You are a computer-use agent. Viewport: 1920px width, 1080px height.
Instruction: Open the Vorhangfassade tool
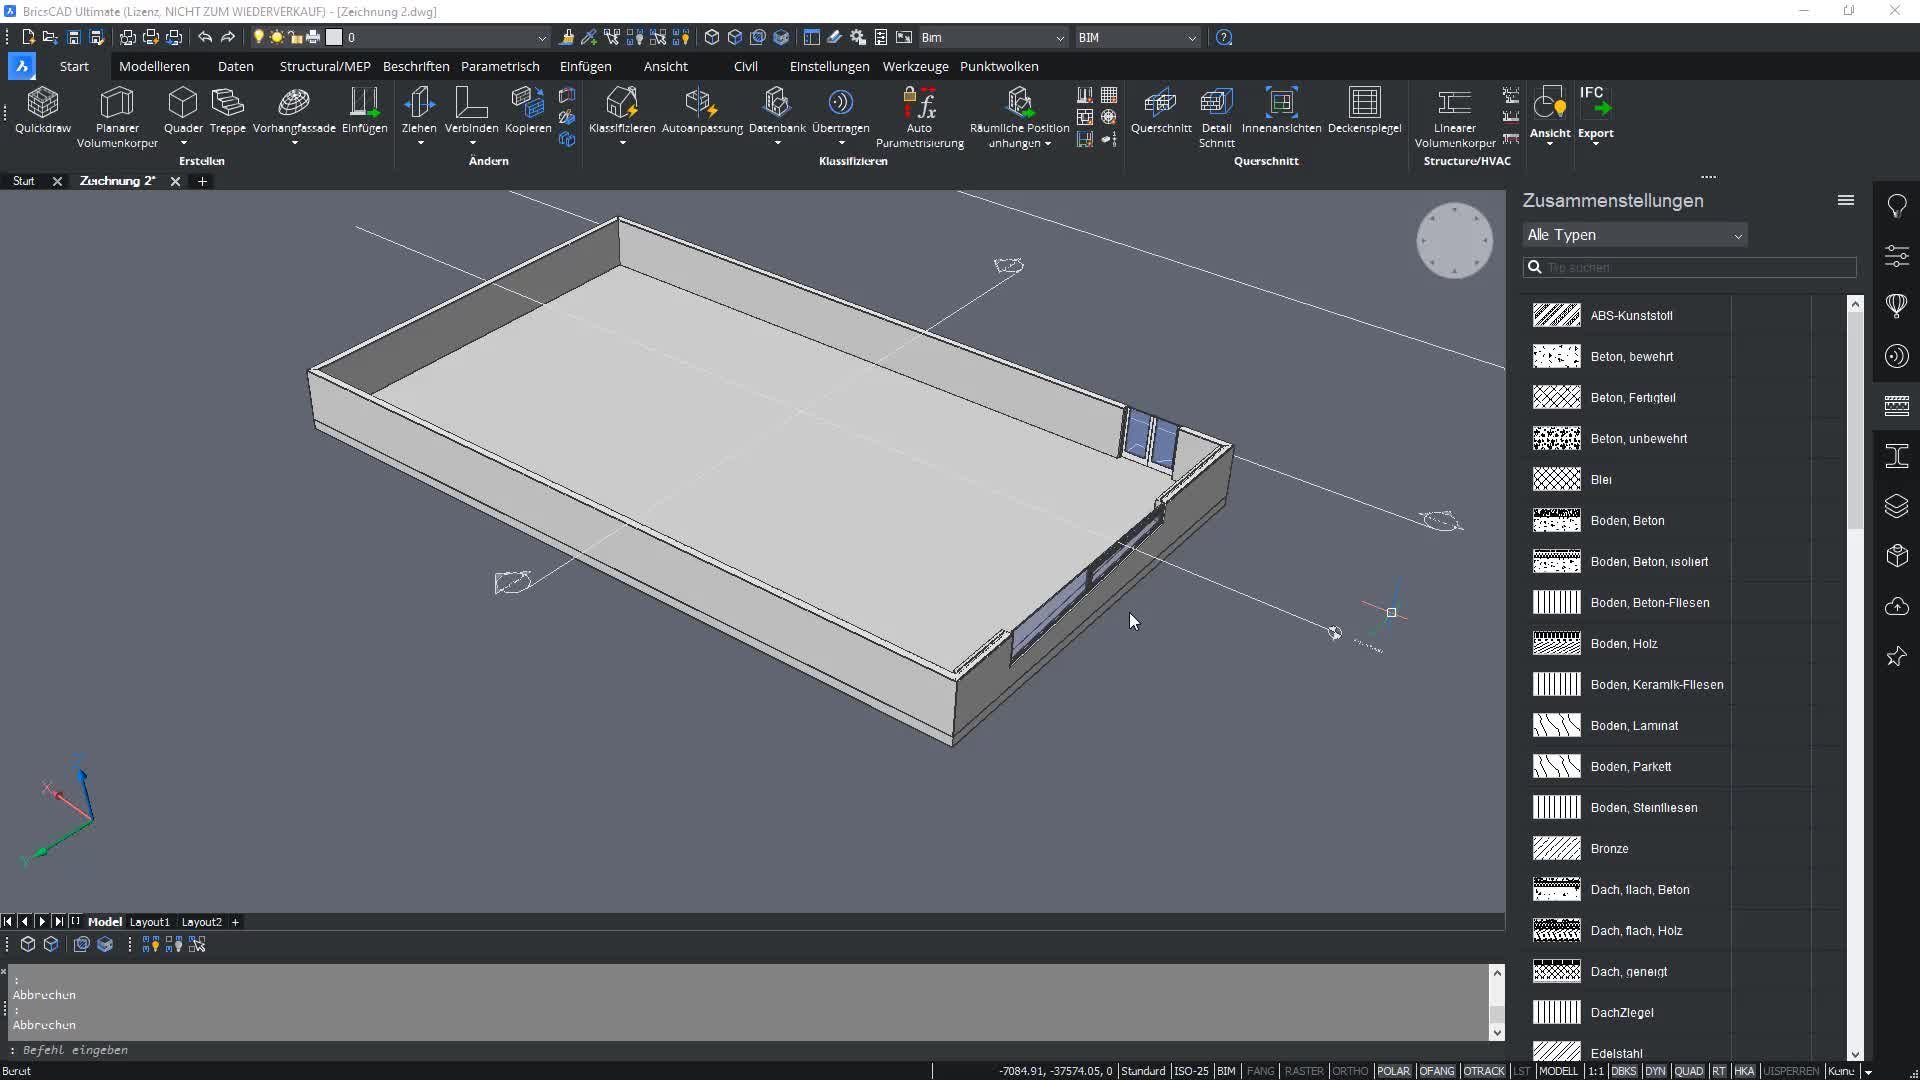[x=294, y=110]
